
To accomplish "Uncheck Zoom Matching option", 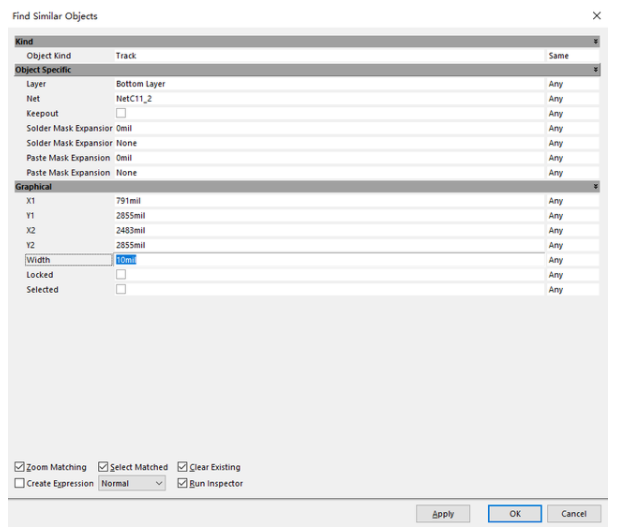I will (19, 467).
